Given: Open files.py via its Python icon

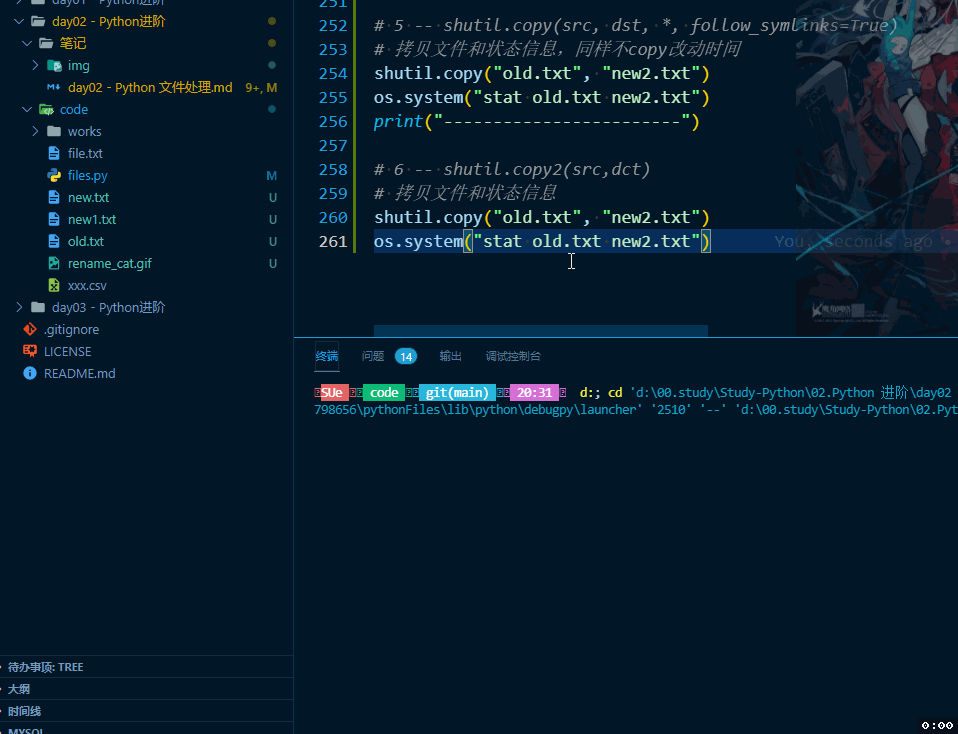Looking at the screenshot, I should (55, 175).
